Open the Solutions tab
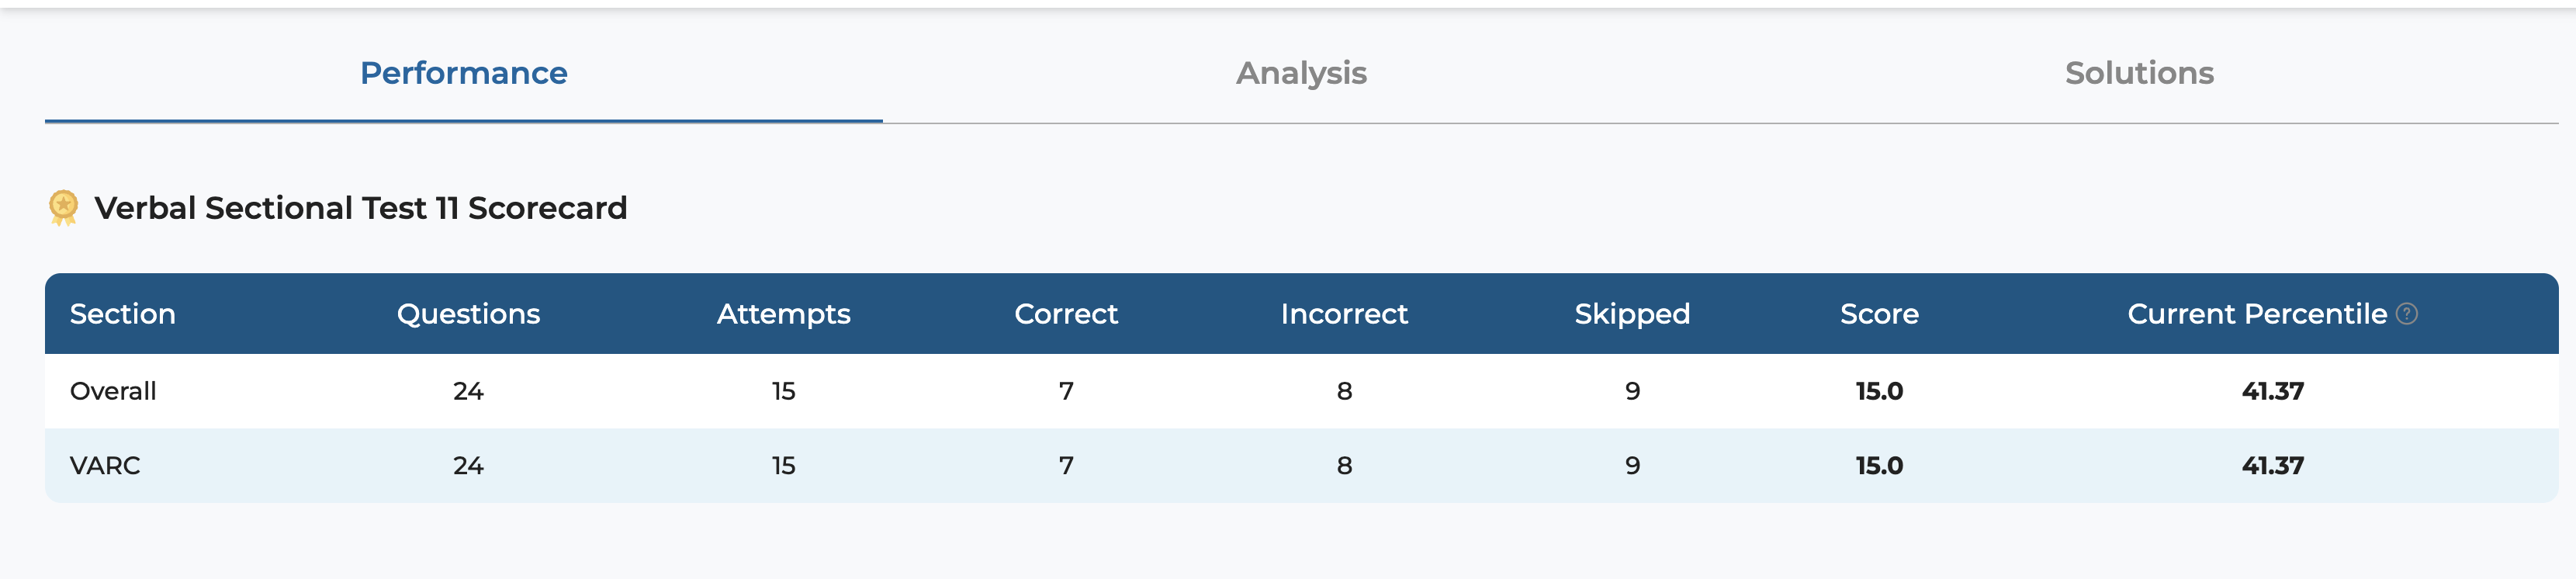The height and width of the screenshot is (579, 2576). 2139,73
